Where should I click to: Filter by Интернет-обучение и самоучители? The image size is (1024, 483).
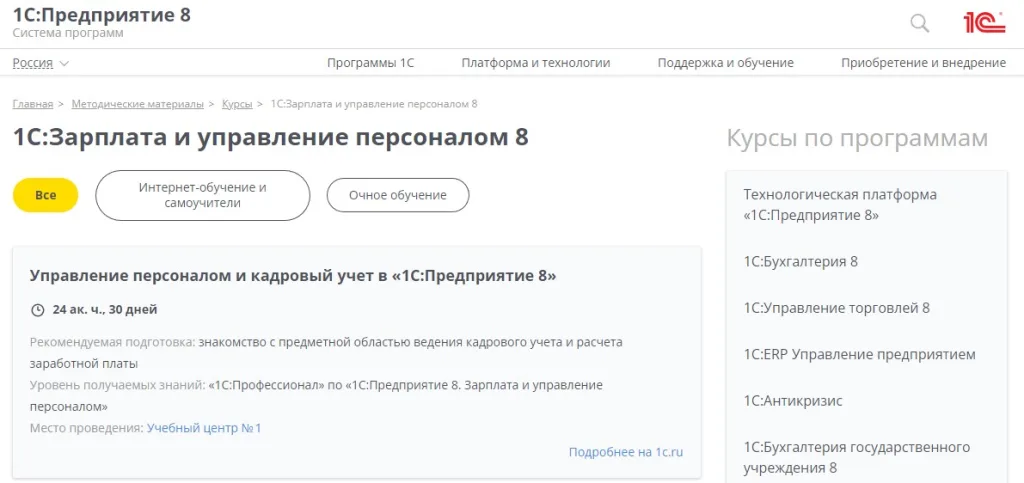pyautogui.click(x=202, y=195)
